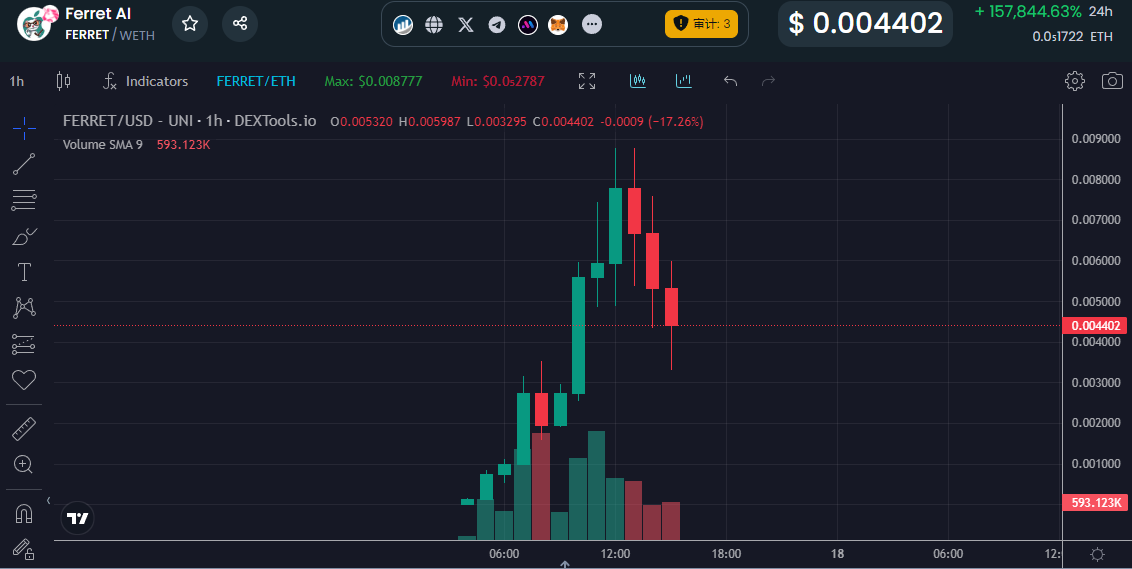Open the project website globe icon
The image size is (1132, 569).
point(434,25)
